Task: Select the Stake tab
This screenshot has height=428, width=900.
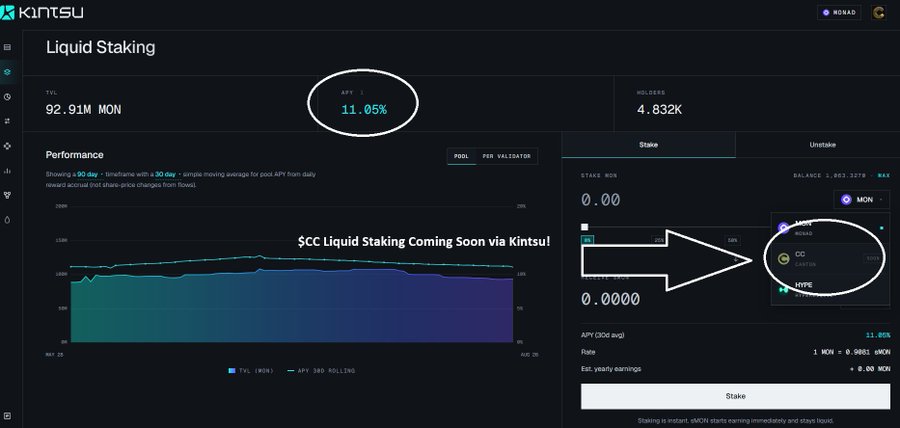Action: pyautogui.click(x=649, y=145)
